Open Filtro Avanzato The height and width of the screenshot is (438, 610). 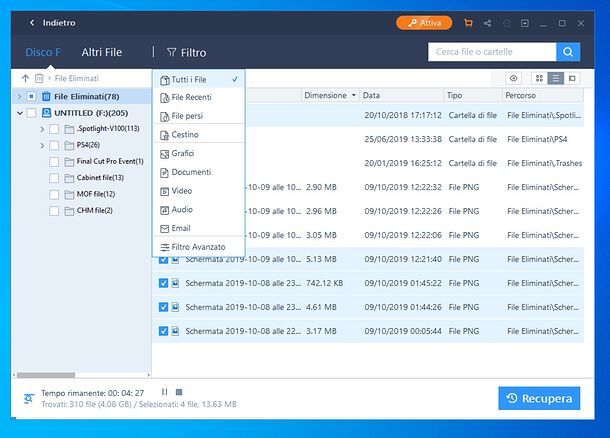click(x=199, y=247)
